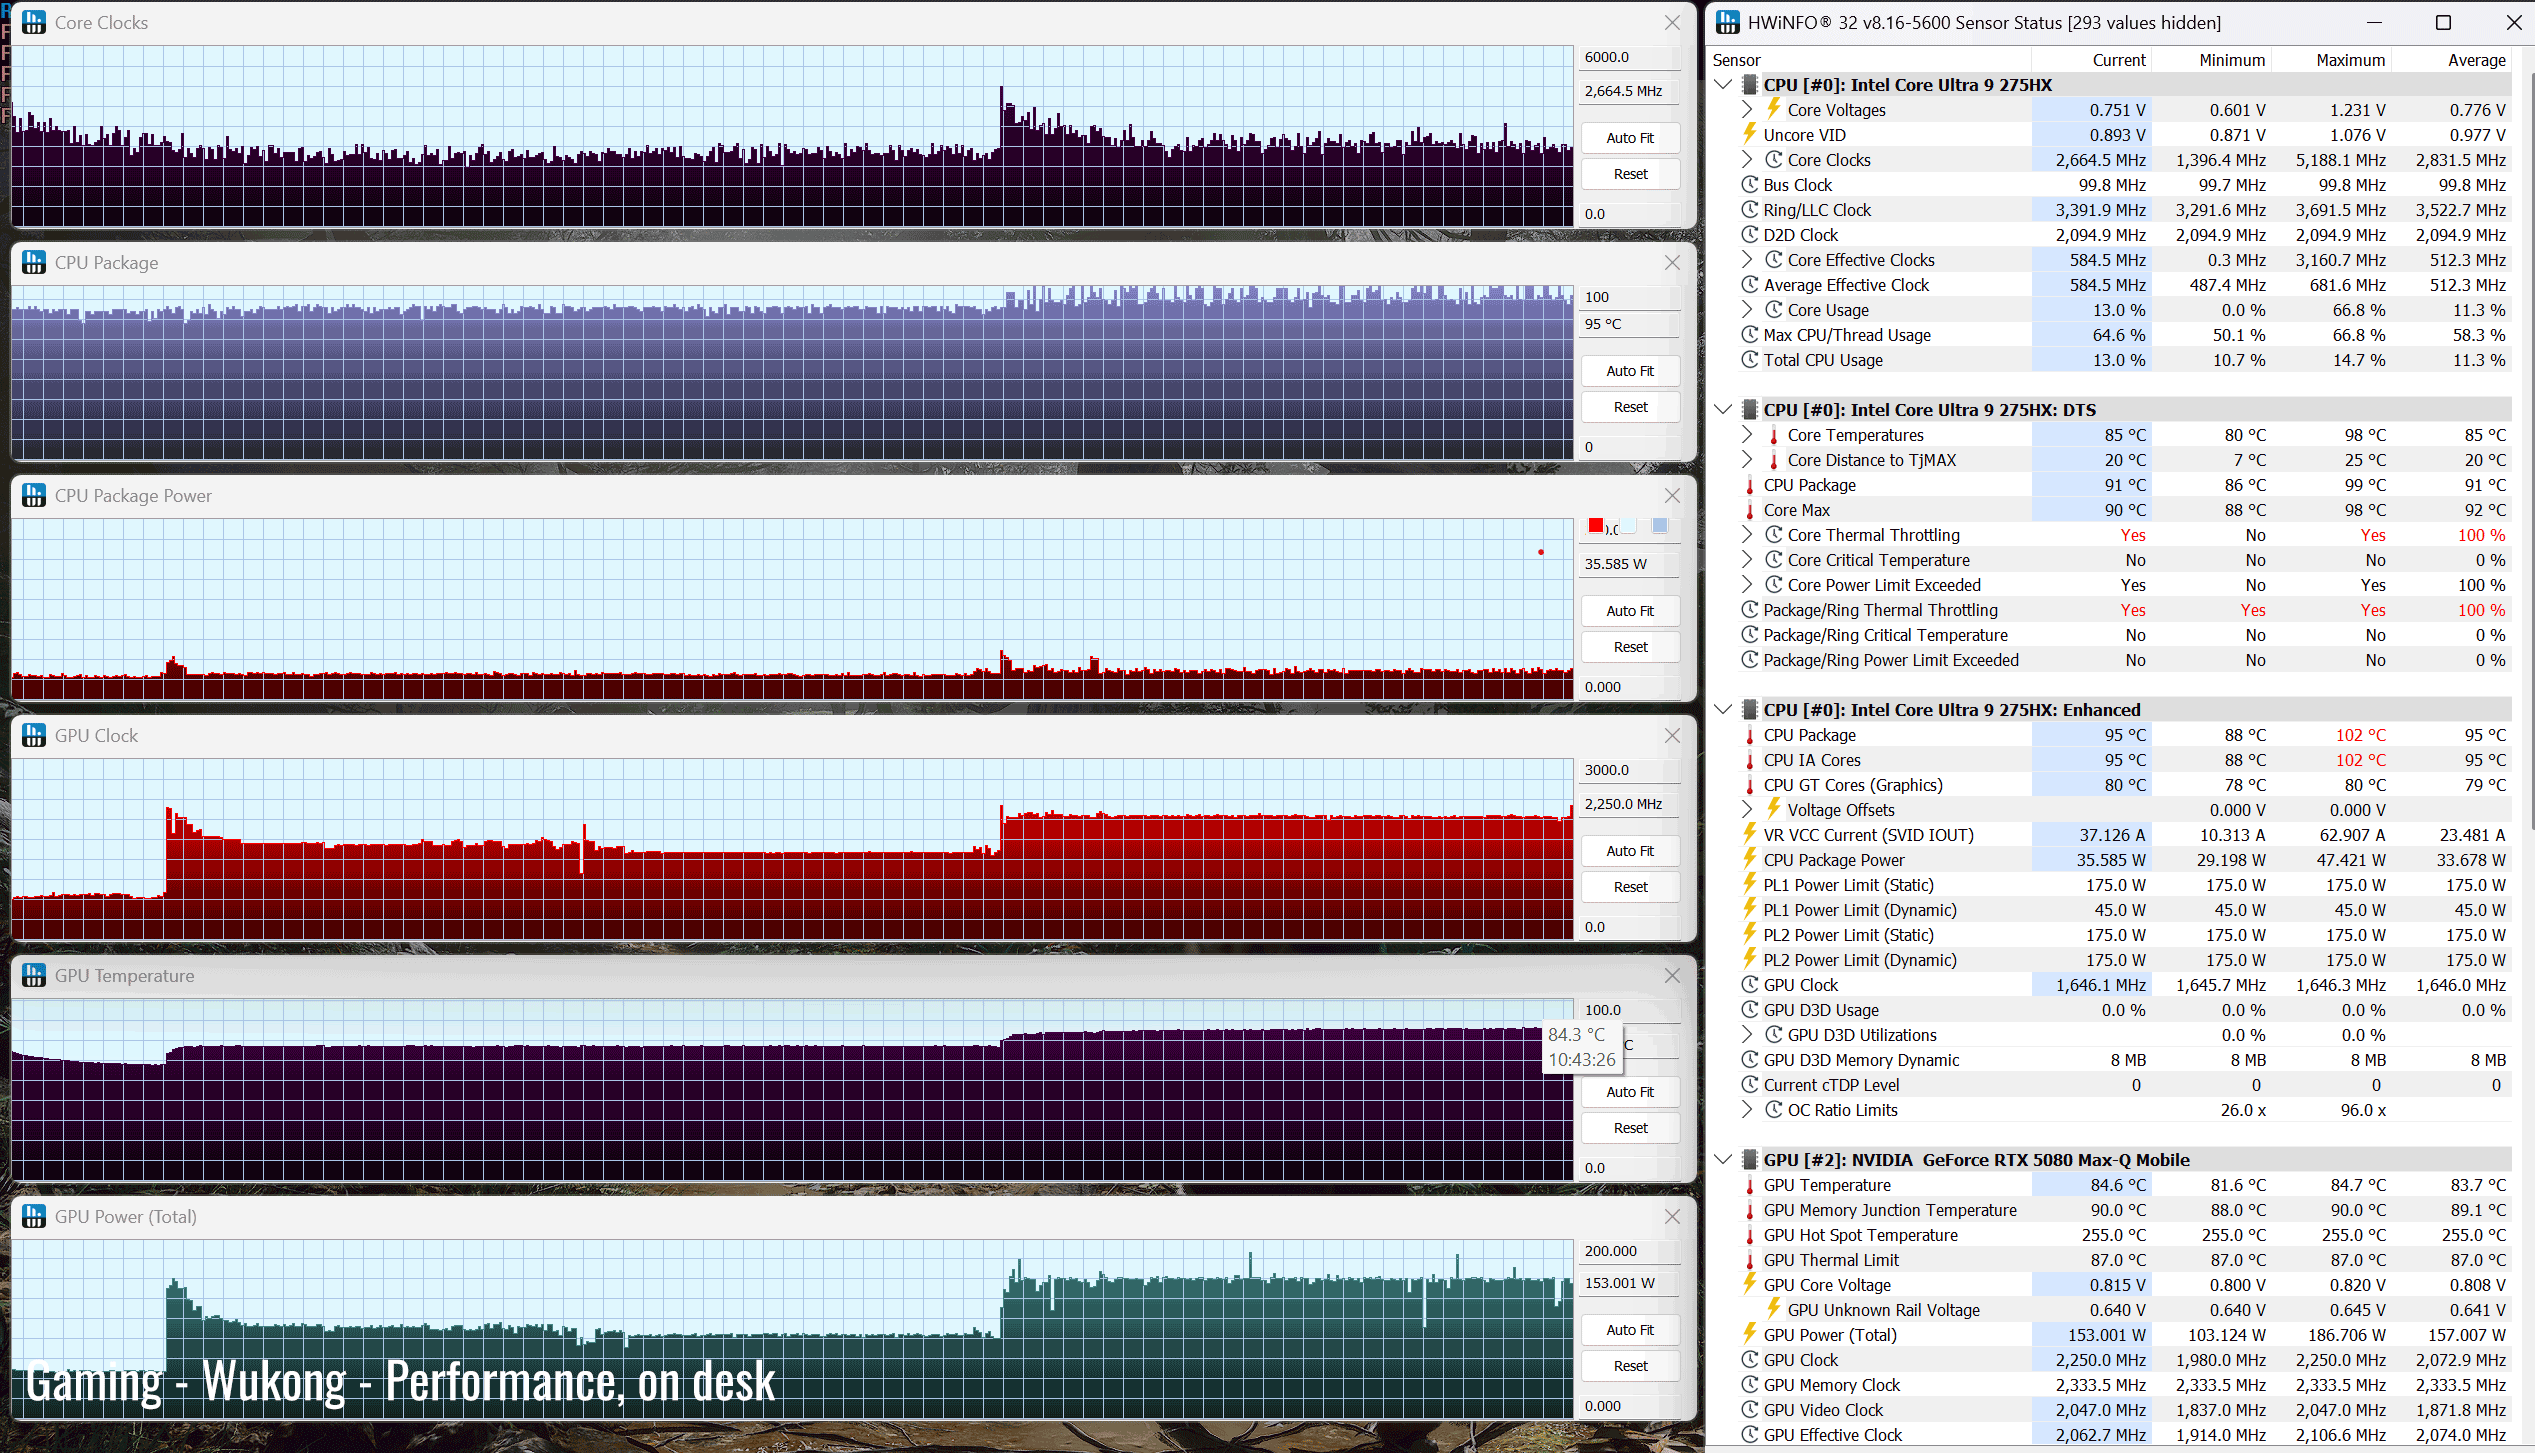Viewport: 2535px width, 1453px height.
Task: Expand the Core Clocks sensor row
Action: [1747, 160]
